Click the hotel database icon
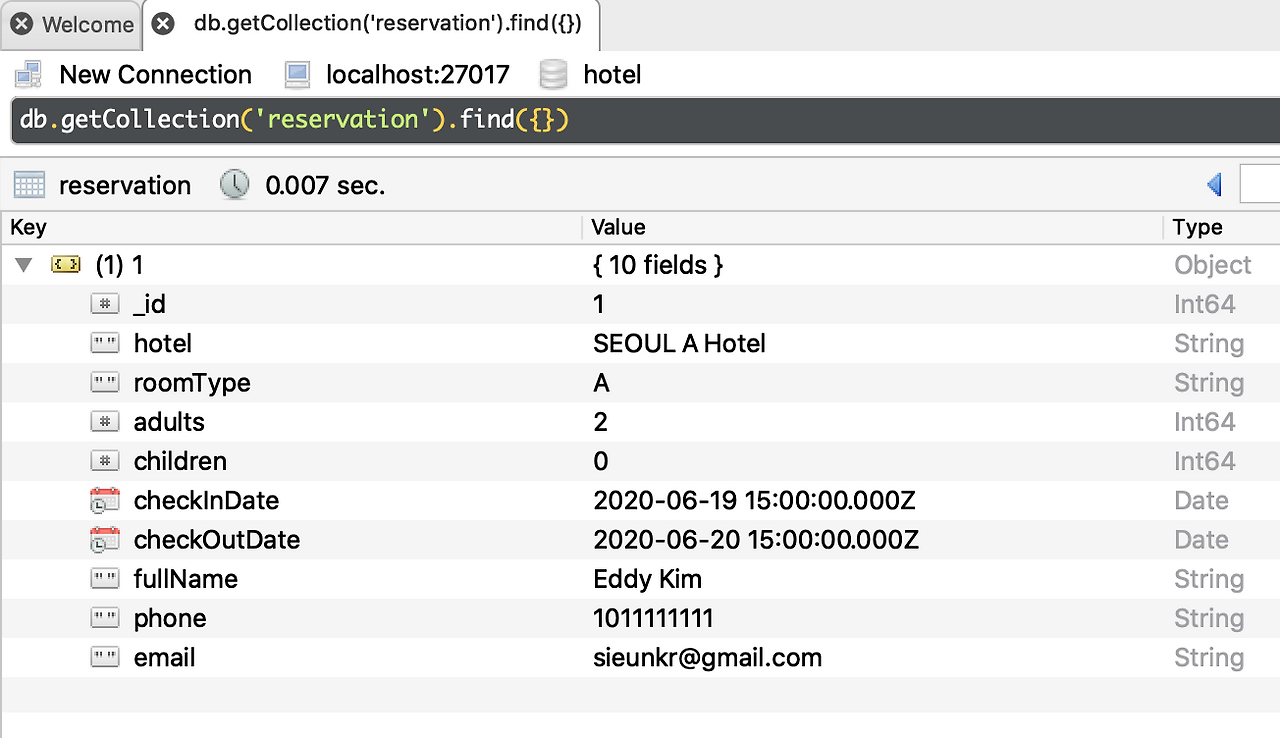The image size is (1280, 738). [x=553, y=73]
